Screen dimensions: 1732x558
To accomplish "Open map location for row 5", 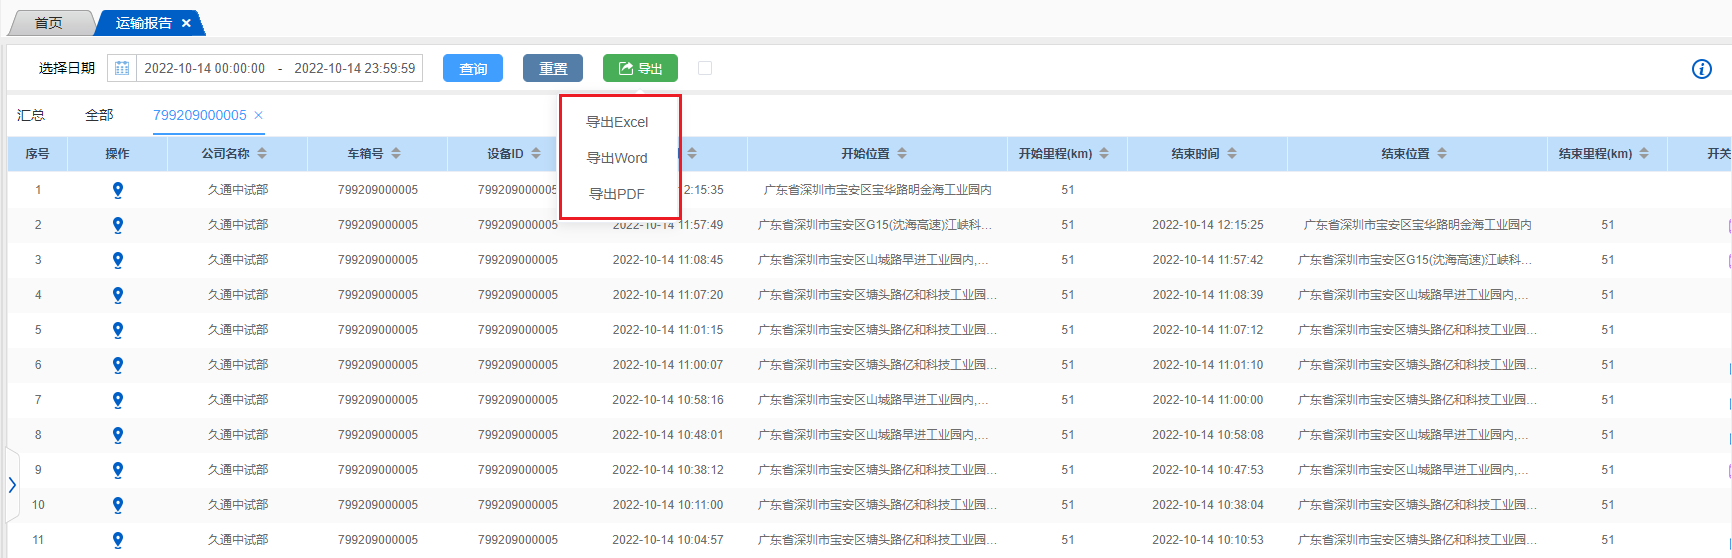I will click(118, 330).
